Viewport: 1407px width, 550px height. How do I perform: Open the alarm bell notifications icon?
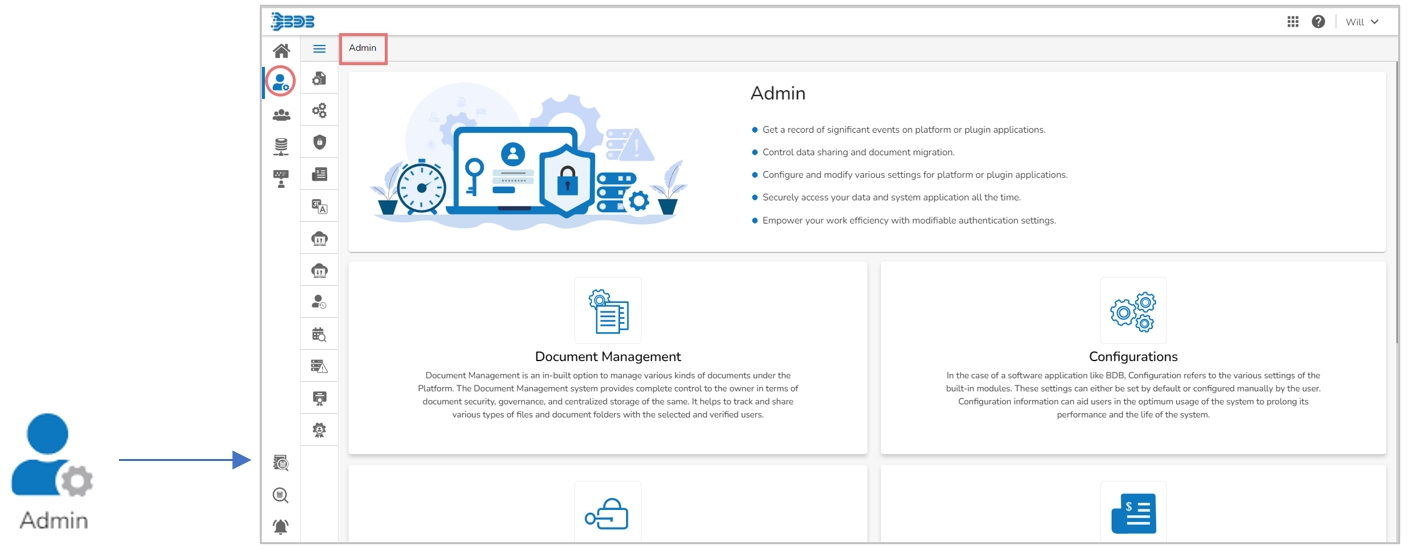[281, 527]
